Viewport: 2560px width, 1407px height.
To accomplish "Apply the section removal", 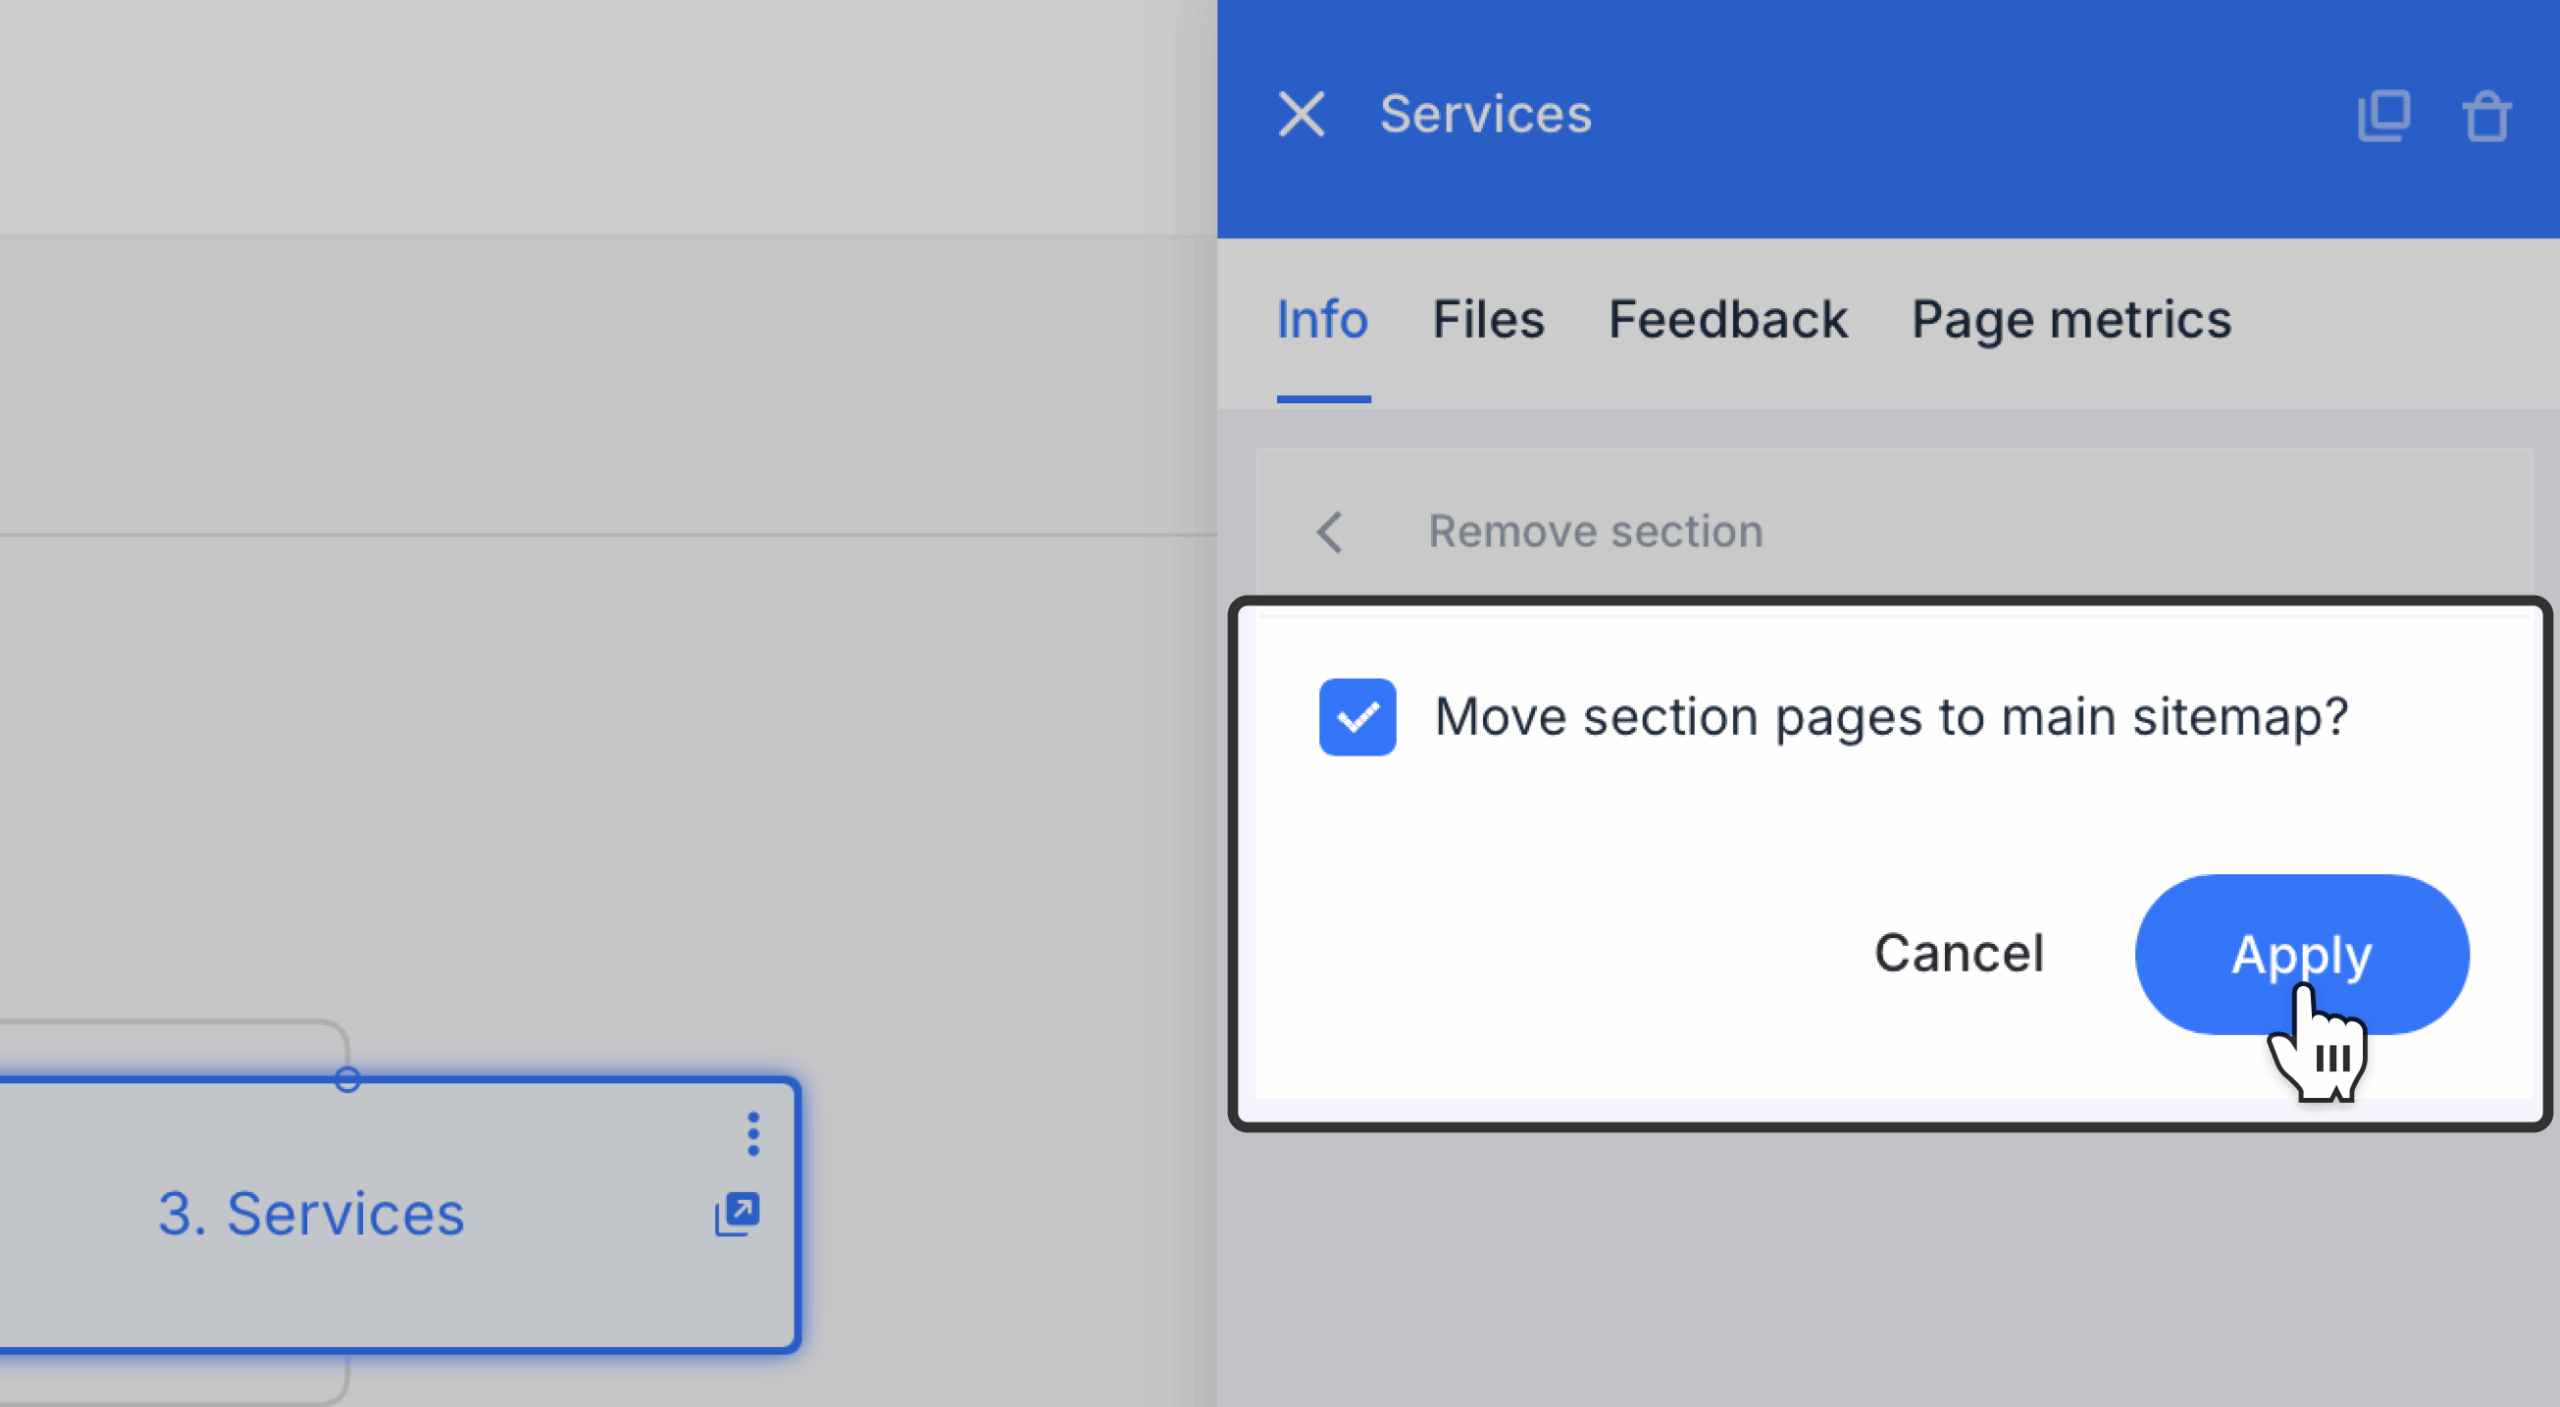I will click(x=2302, y=954).
